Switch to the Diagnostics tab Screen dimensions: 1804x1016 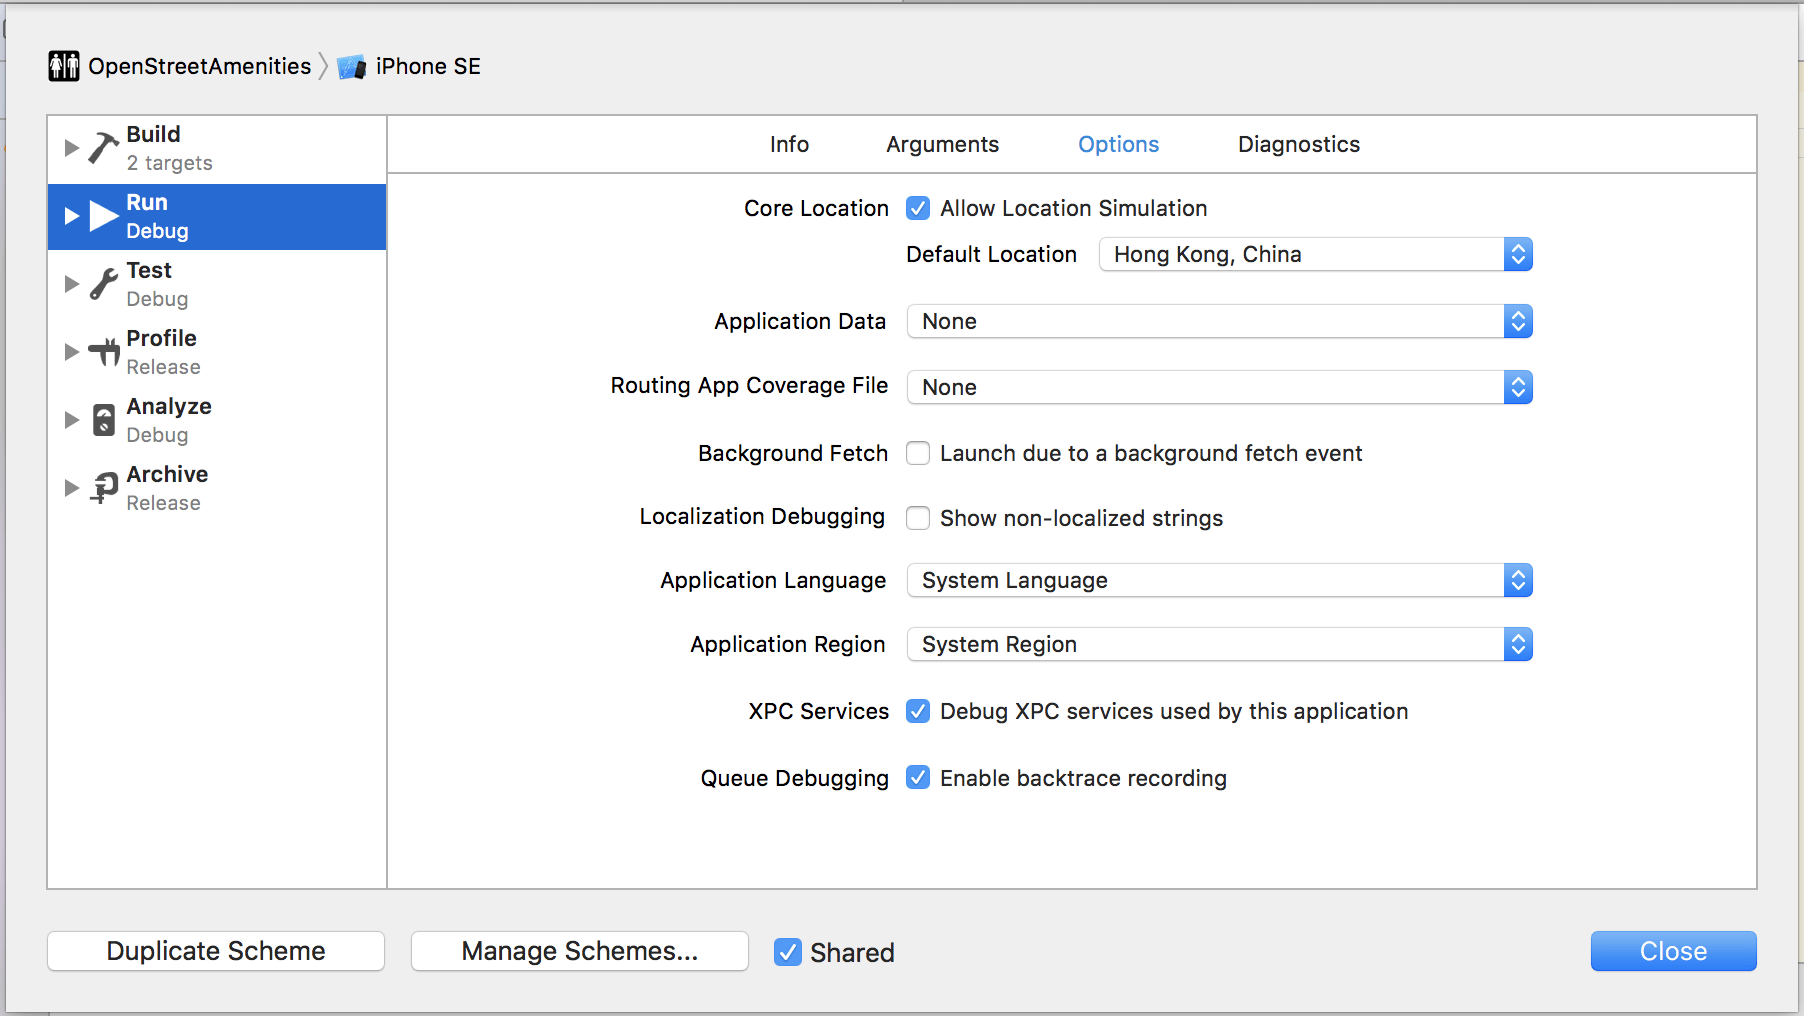point(1298,144)
